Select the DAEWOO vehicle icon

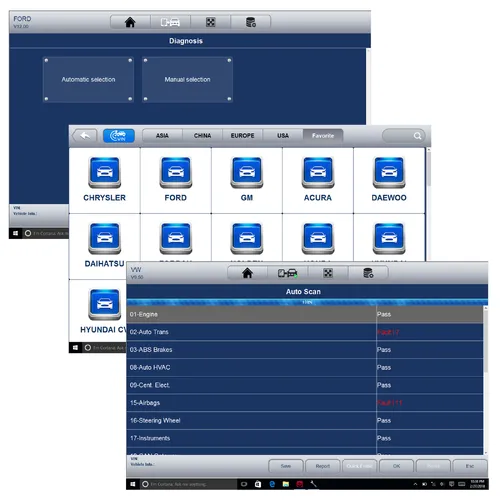[389, 173]
